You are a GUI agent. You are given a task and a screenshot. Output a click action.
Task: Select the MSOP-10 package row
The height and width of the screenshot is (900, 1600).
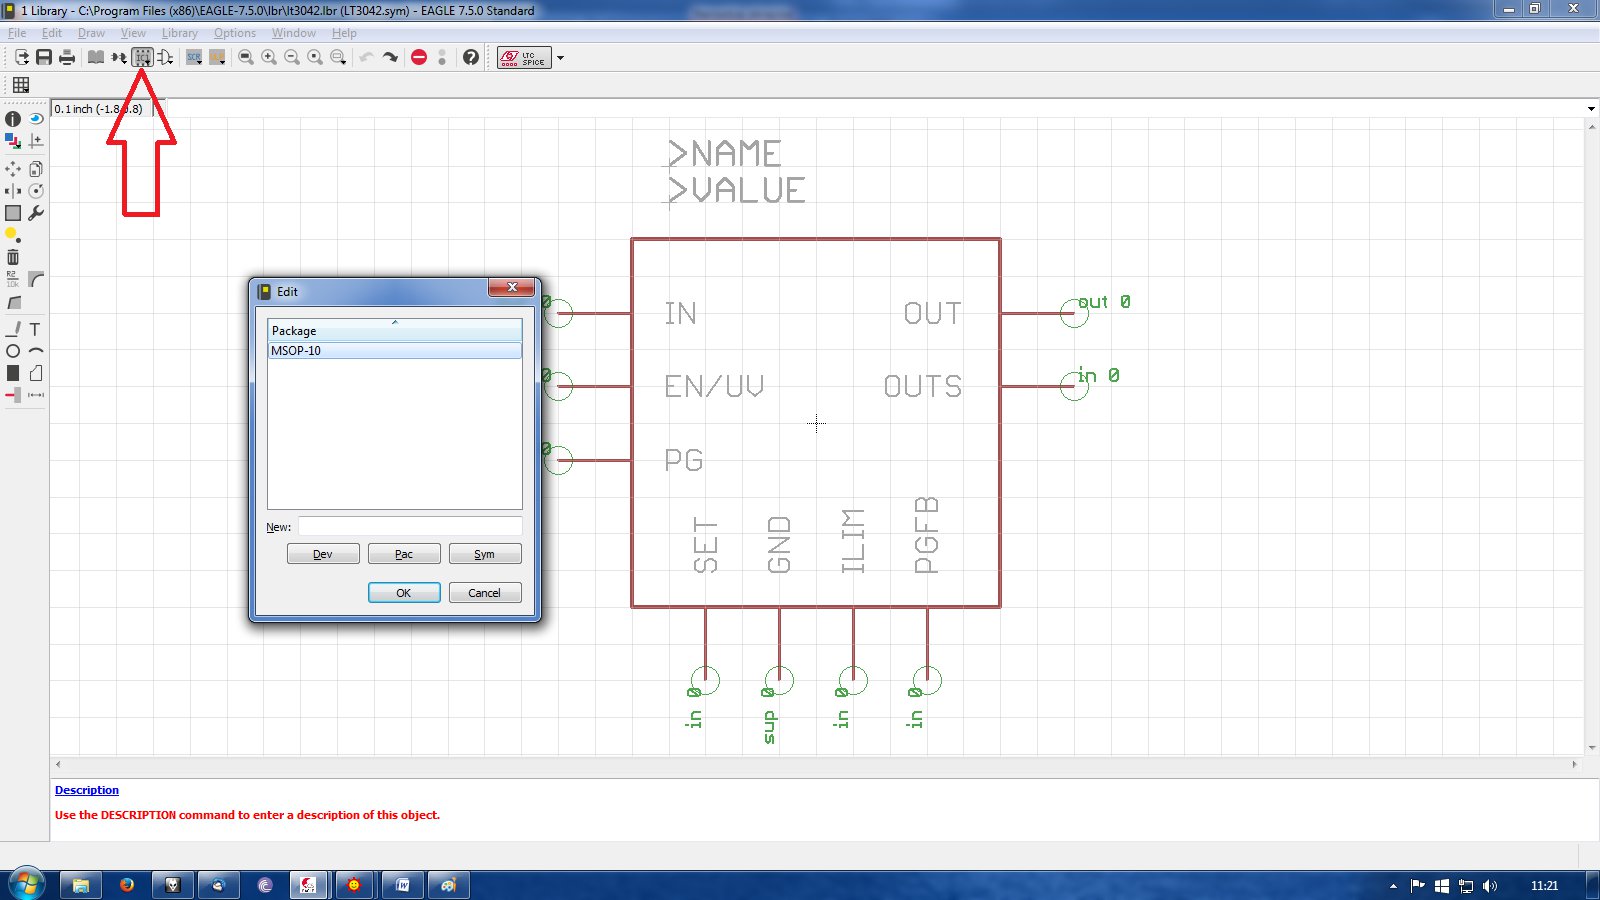[x=394, y=351]
